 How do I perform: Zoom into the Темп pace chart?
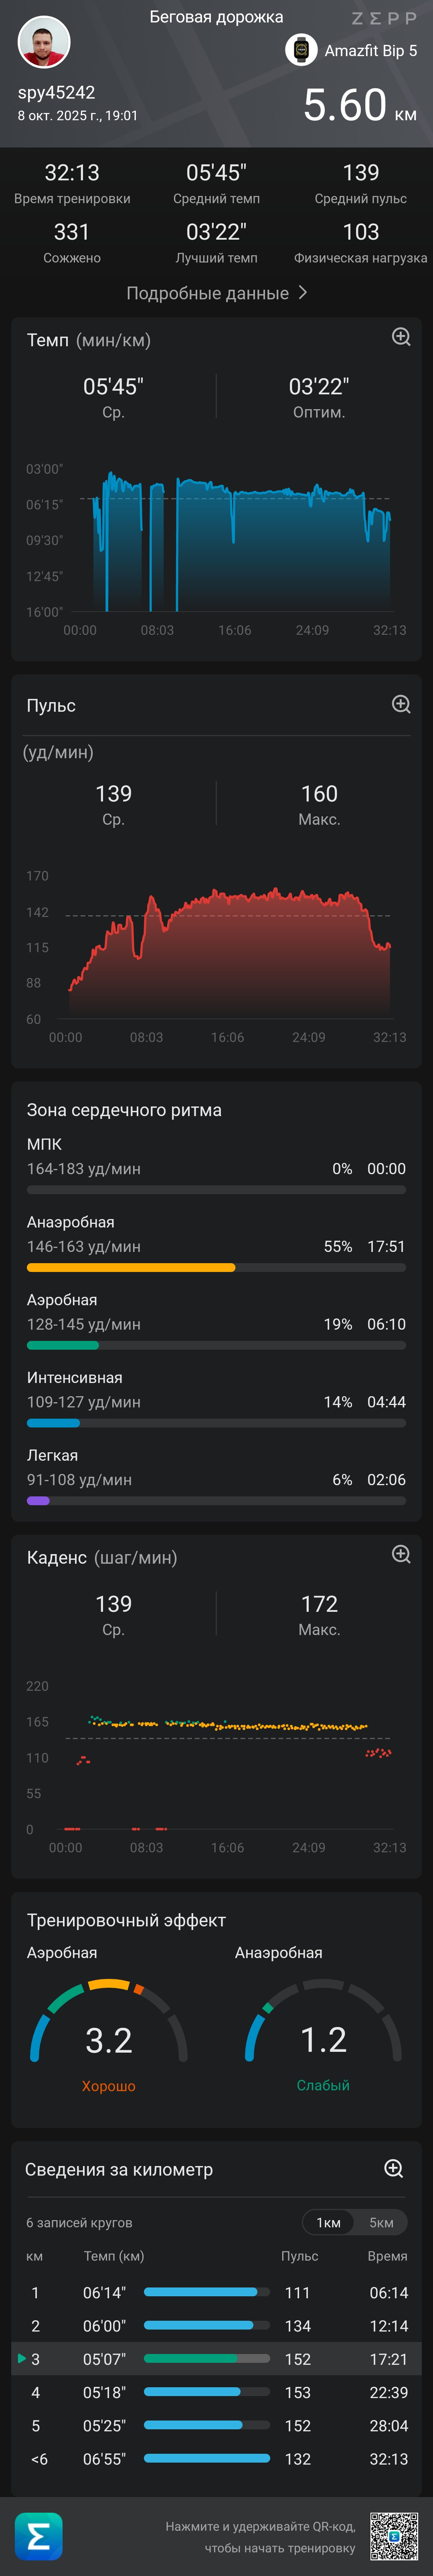pyautogui.click(x=401, y=337)
